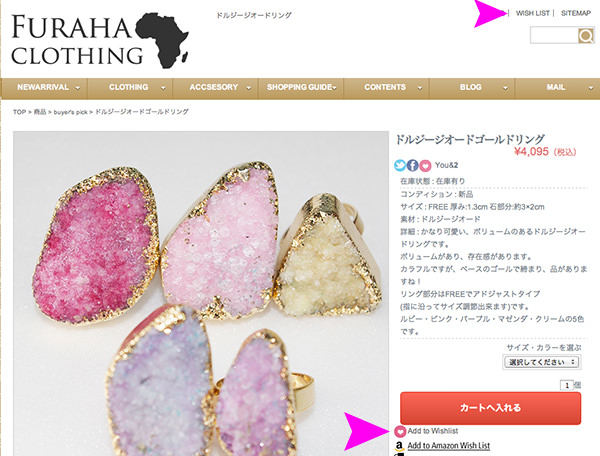Click the quantity input field
Image resolution: width=600 pixels, height=456 pixels.
[567, 385]
